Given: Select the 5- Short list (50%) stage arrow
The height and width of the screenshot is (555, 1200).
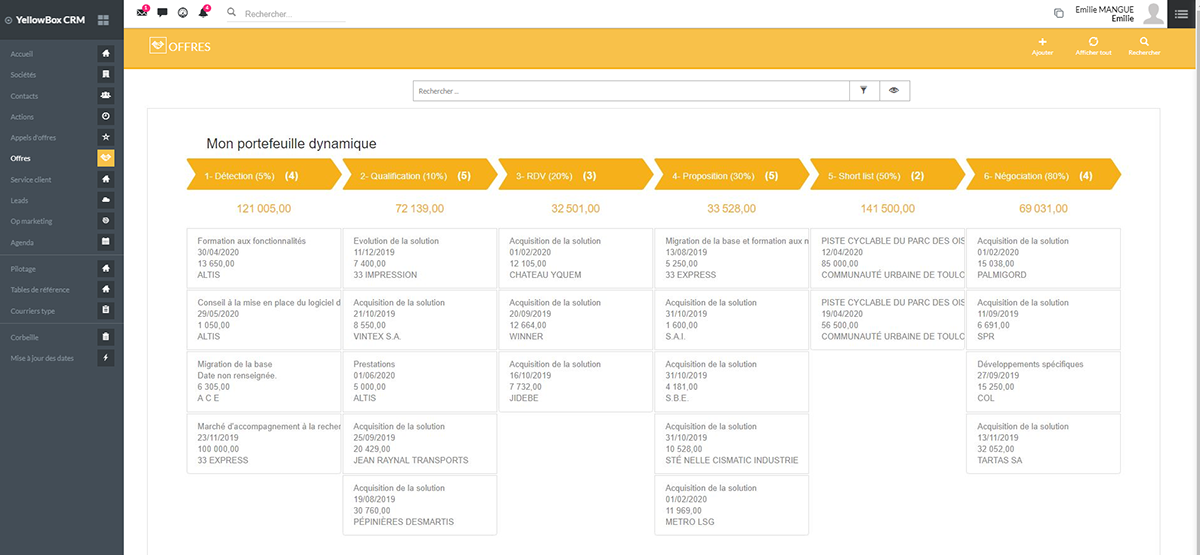Looking at the screenshot, I should 888,175.
